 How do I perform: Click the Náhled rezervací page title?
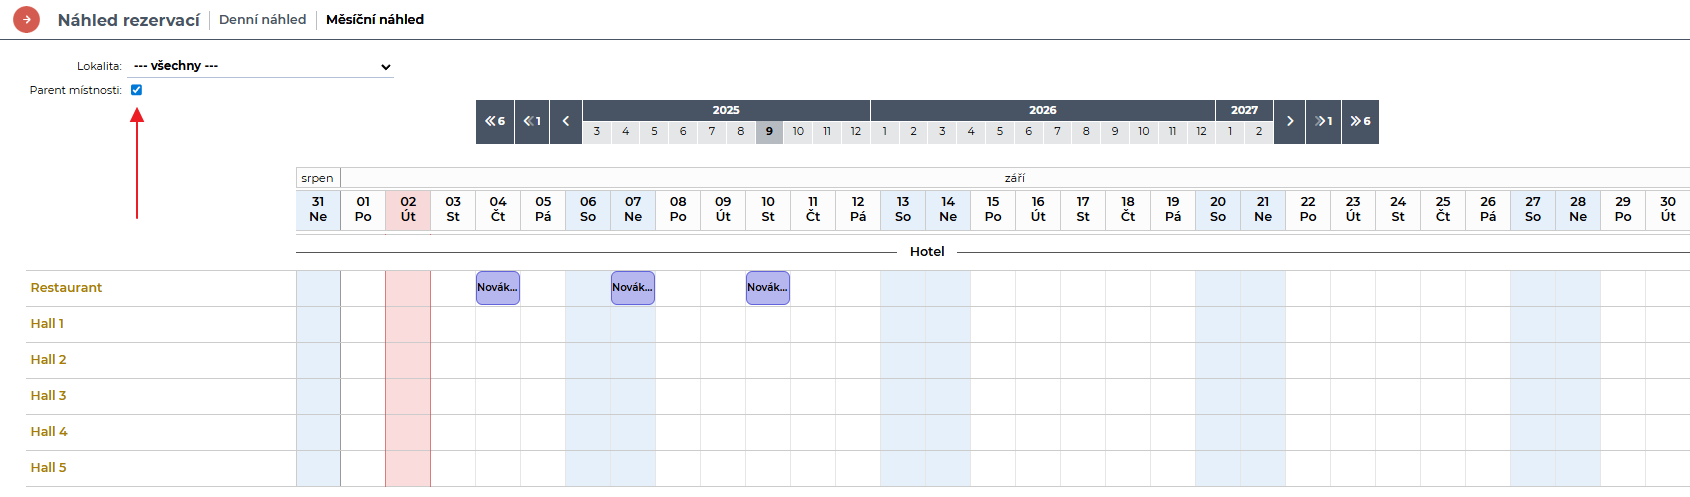[128, 20]
